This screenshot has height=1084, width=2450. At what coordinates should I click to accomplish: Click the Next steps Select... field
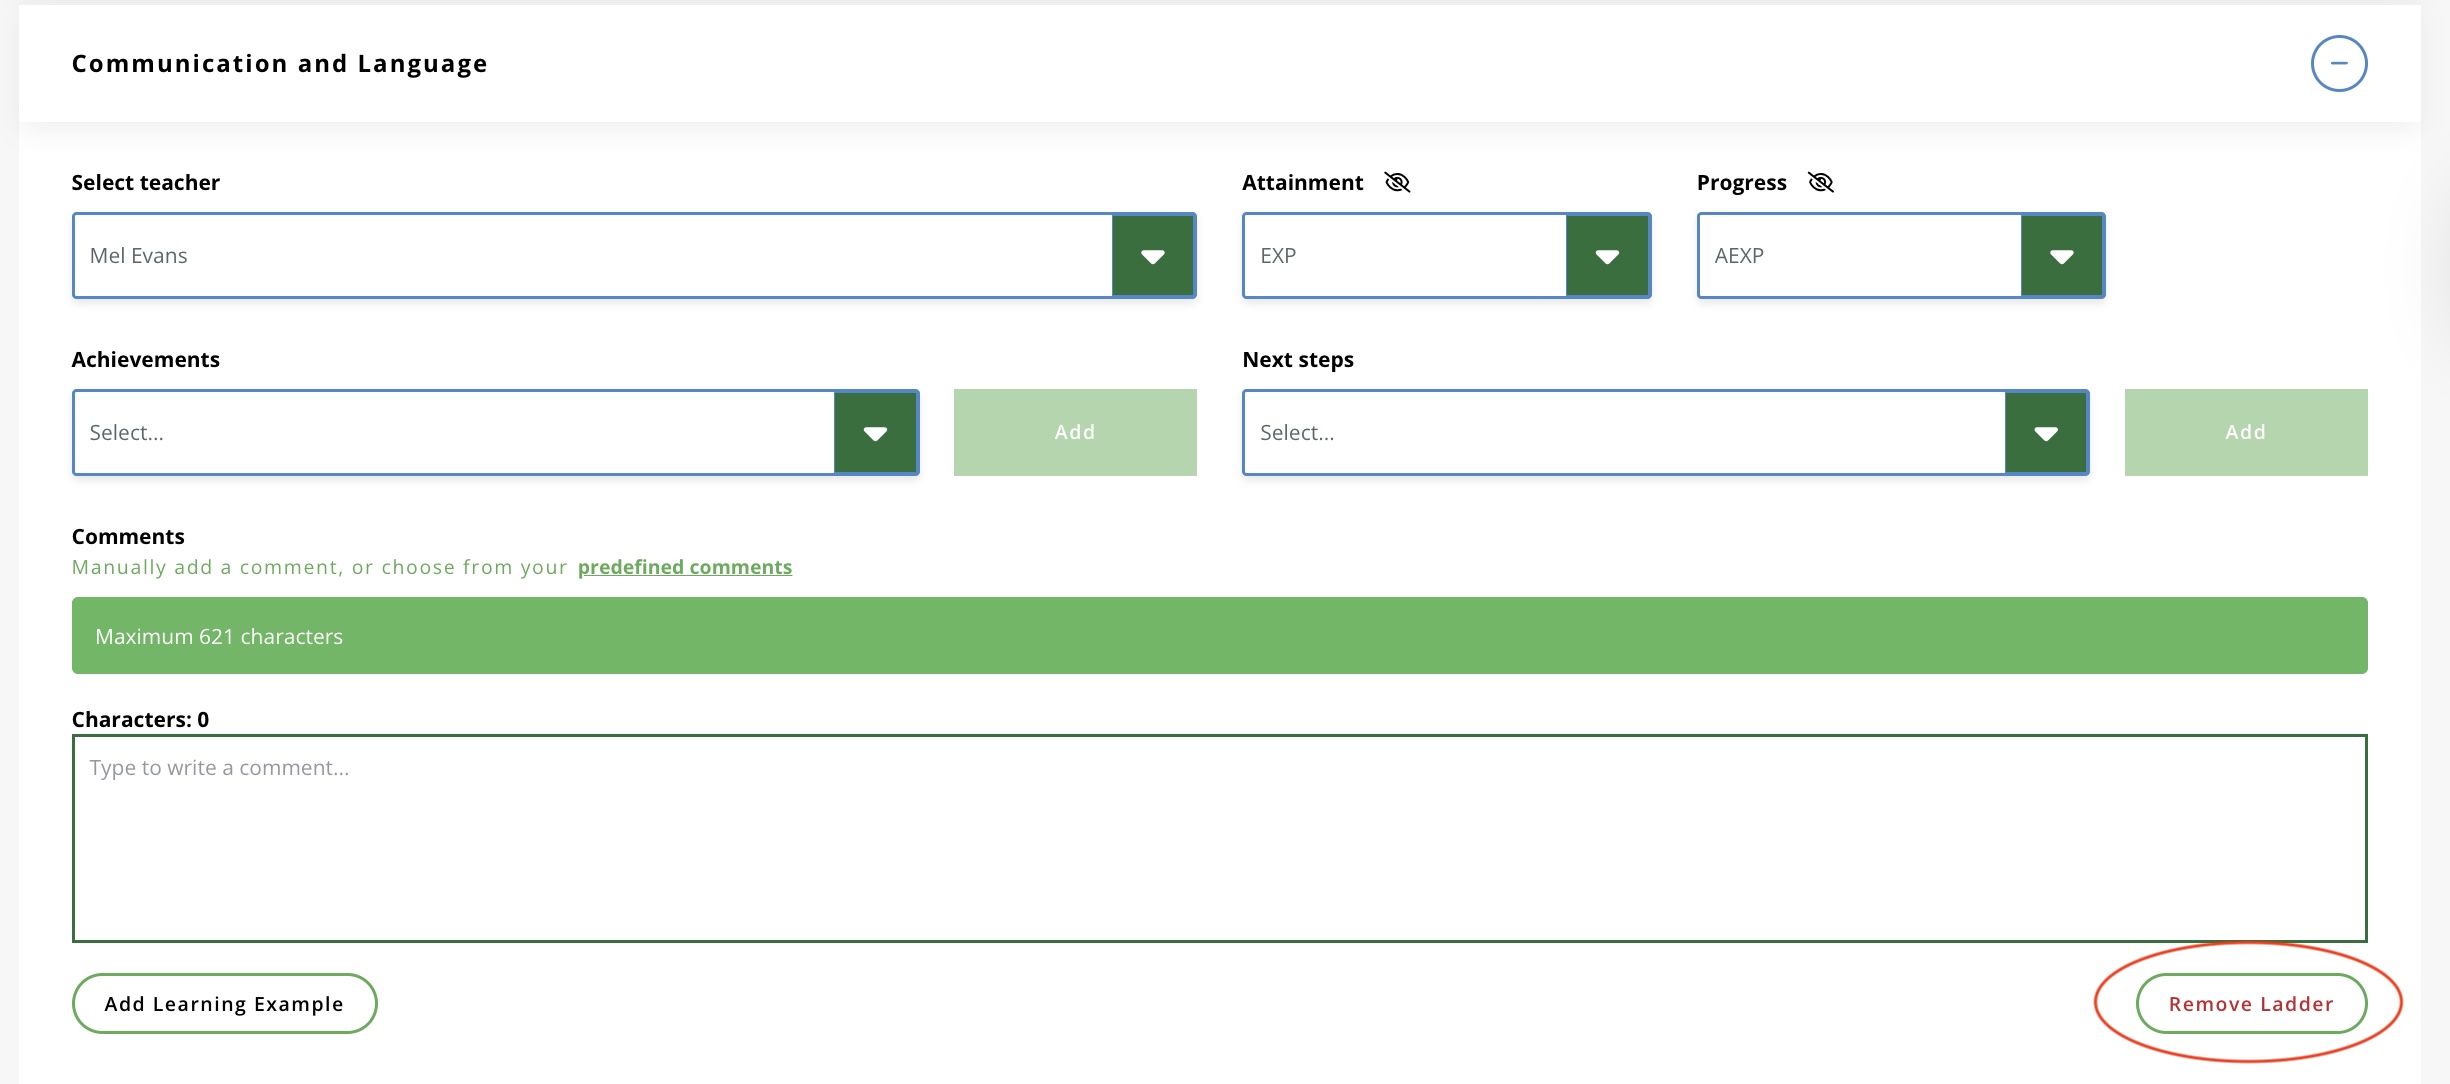(x=1623, y=433)
